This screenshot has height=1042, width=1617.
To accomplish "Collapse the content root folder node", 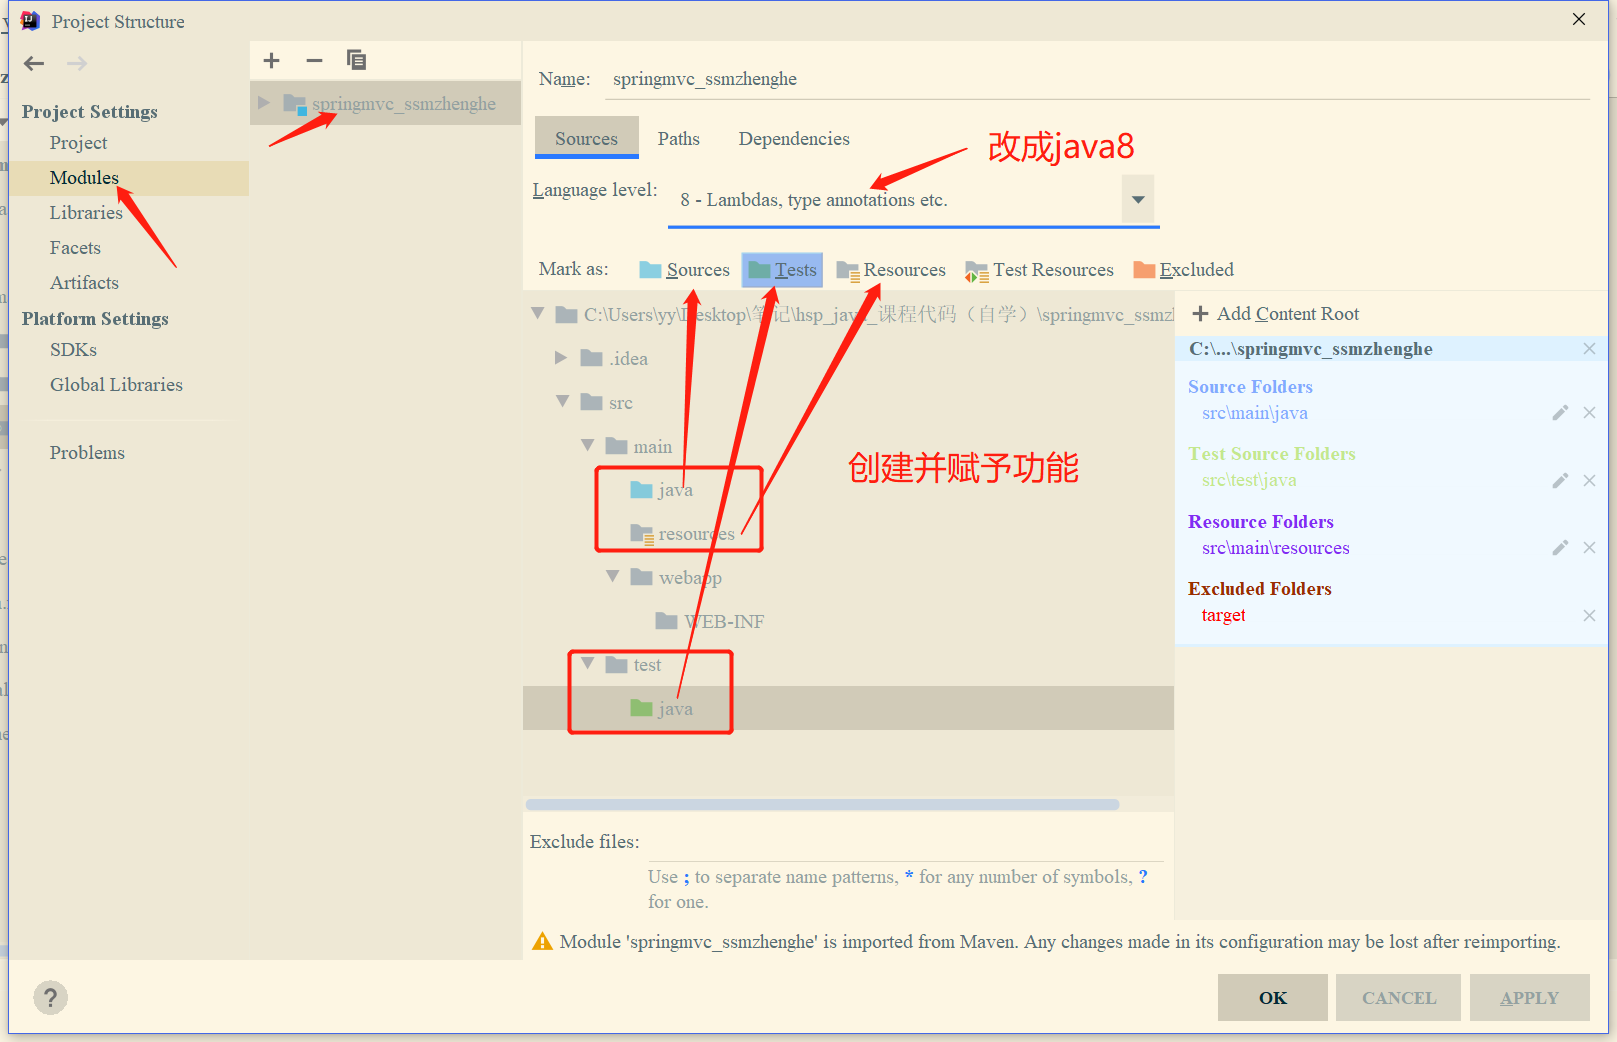I will point(537,314).
